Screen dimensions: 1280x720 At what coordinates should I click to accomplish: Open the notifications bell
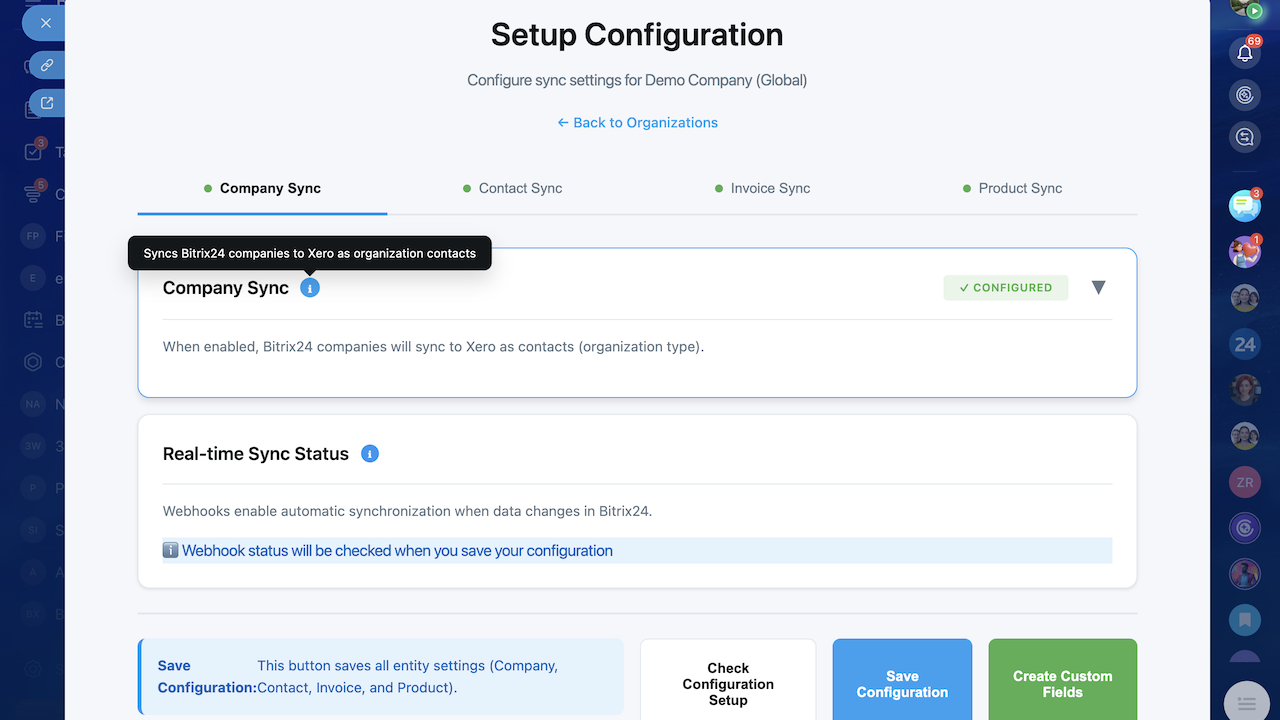click(x=1245, y=53)
